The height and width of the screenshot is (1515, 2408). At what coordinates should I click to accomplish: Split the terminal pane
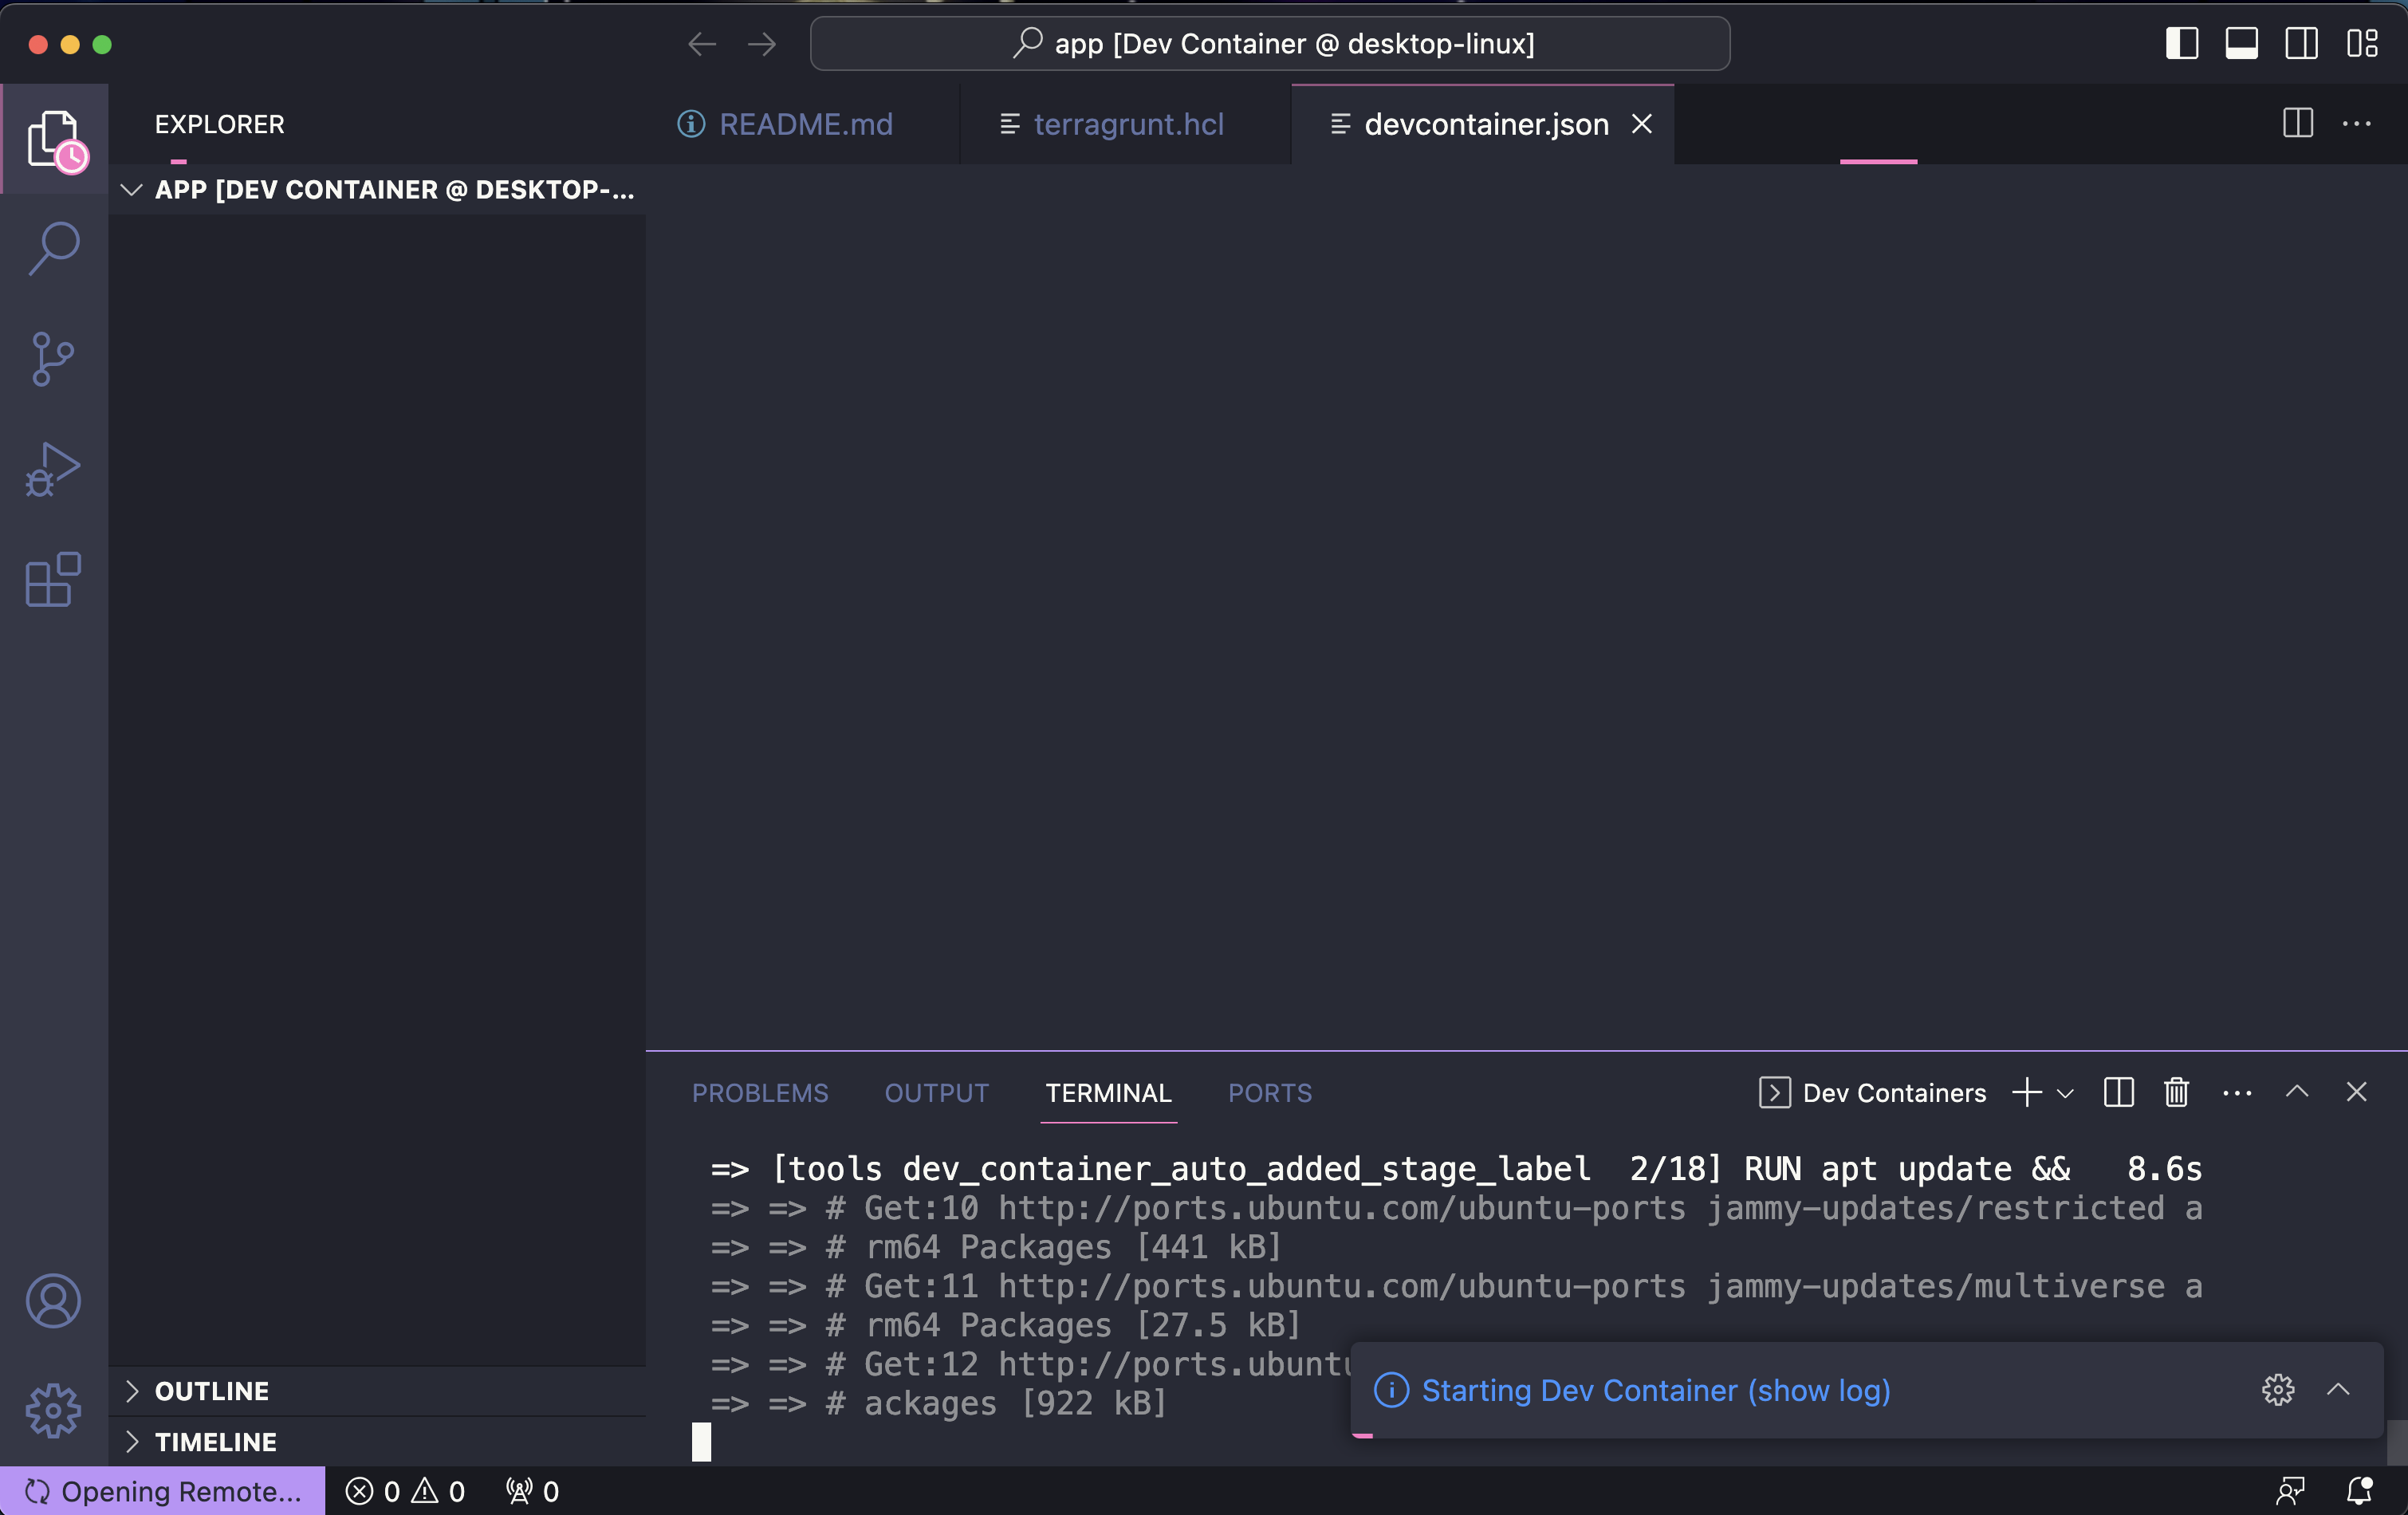(2118, 1092)
